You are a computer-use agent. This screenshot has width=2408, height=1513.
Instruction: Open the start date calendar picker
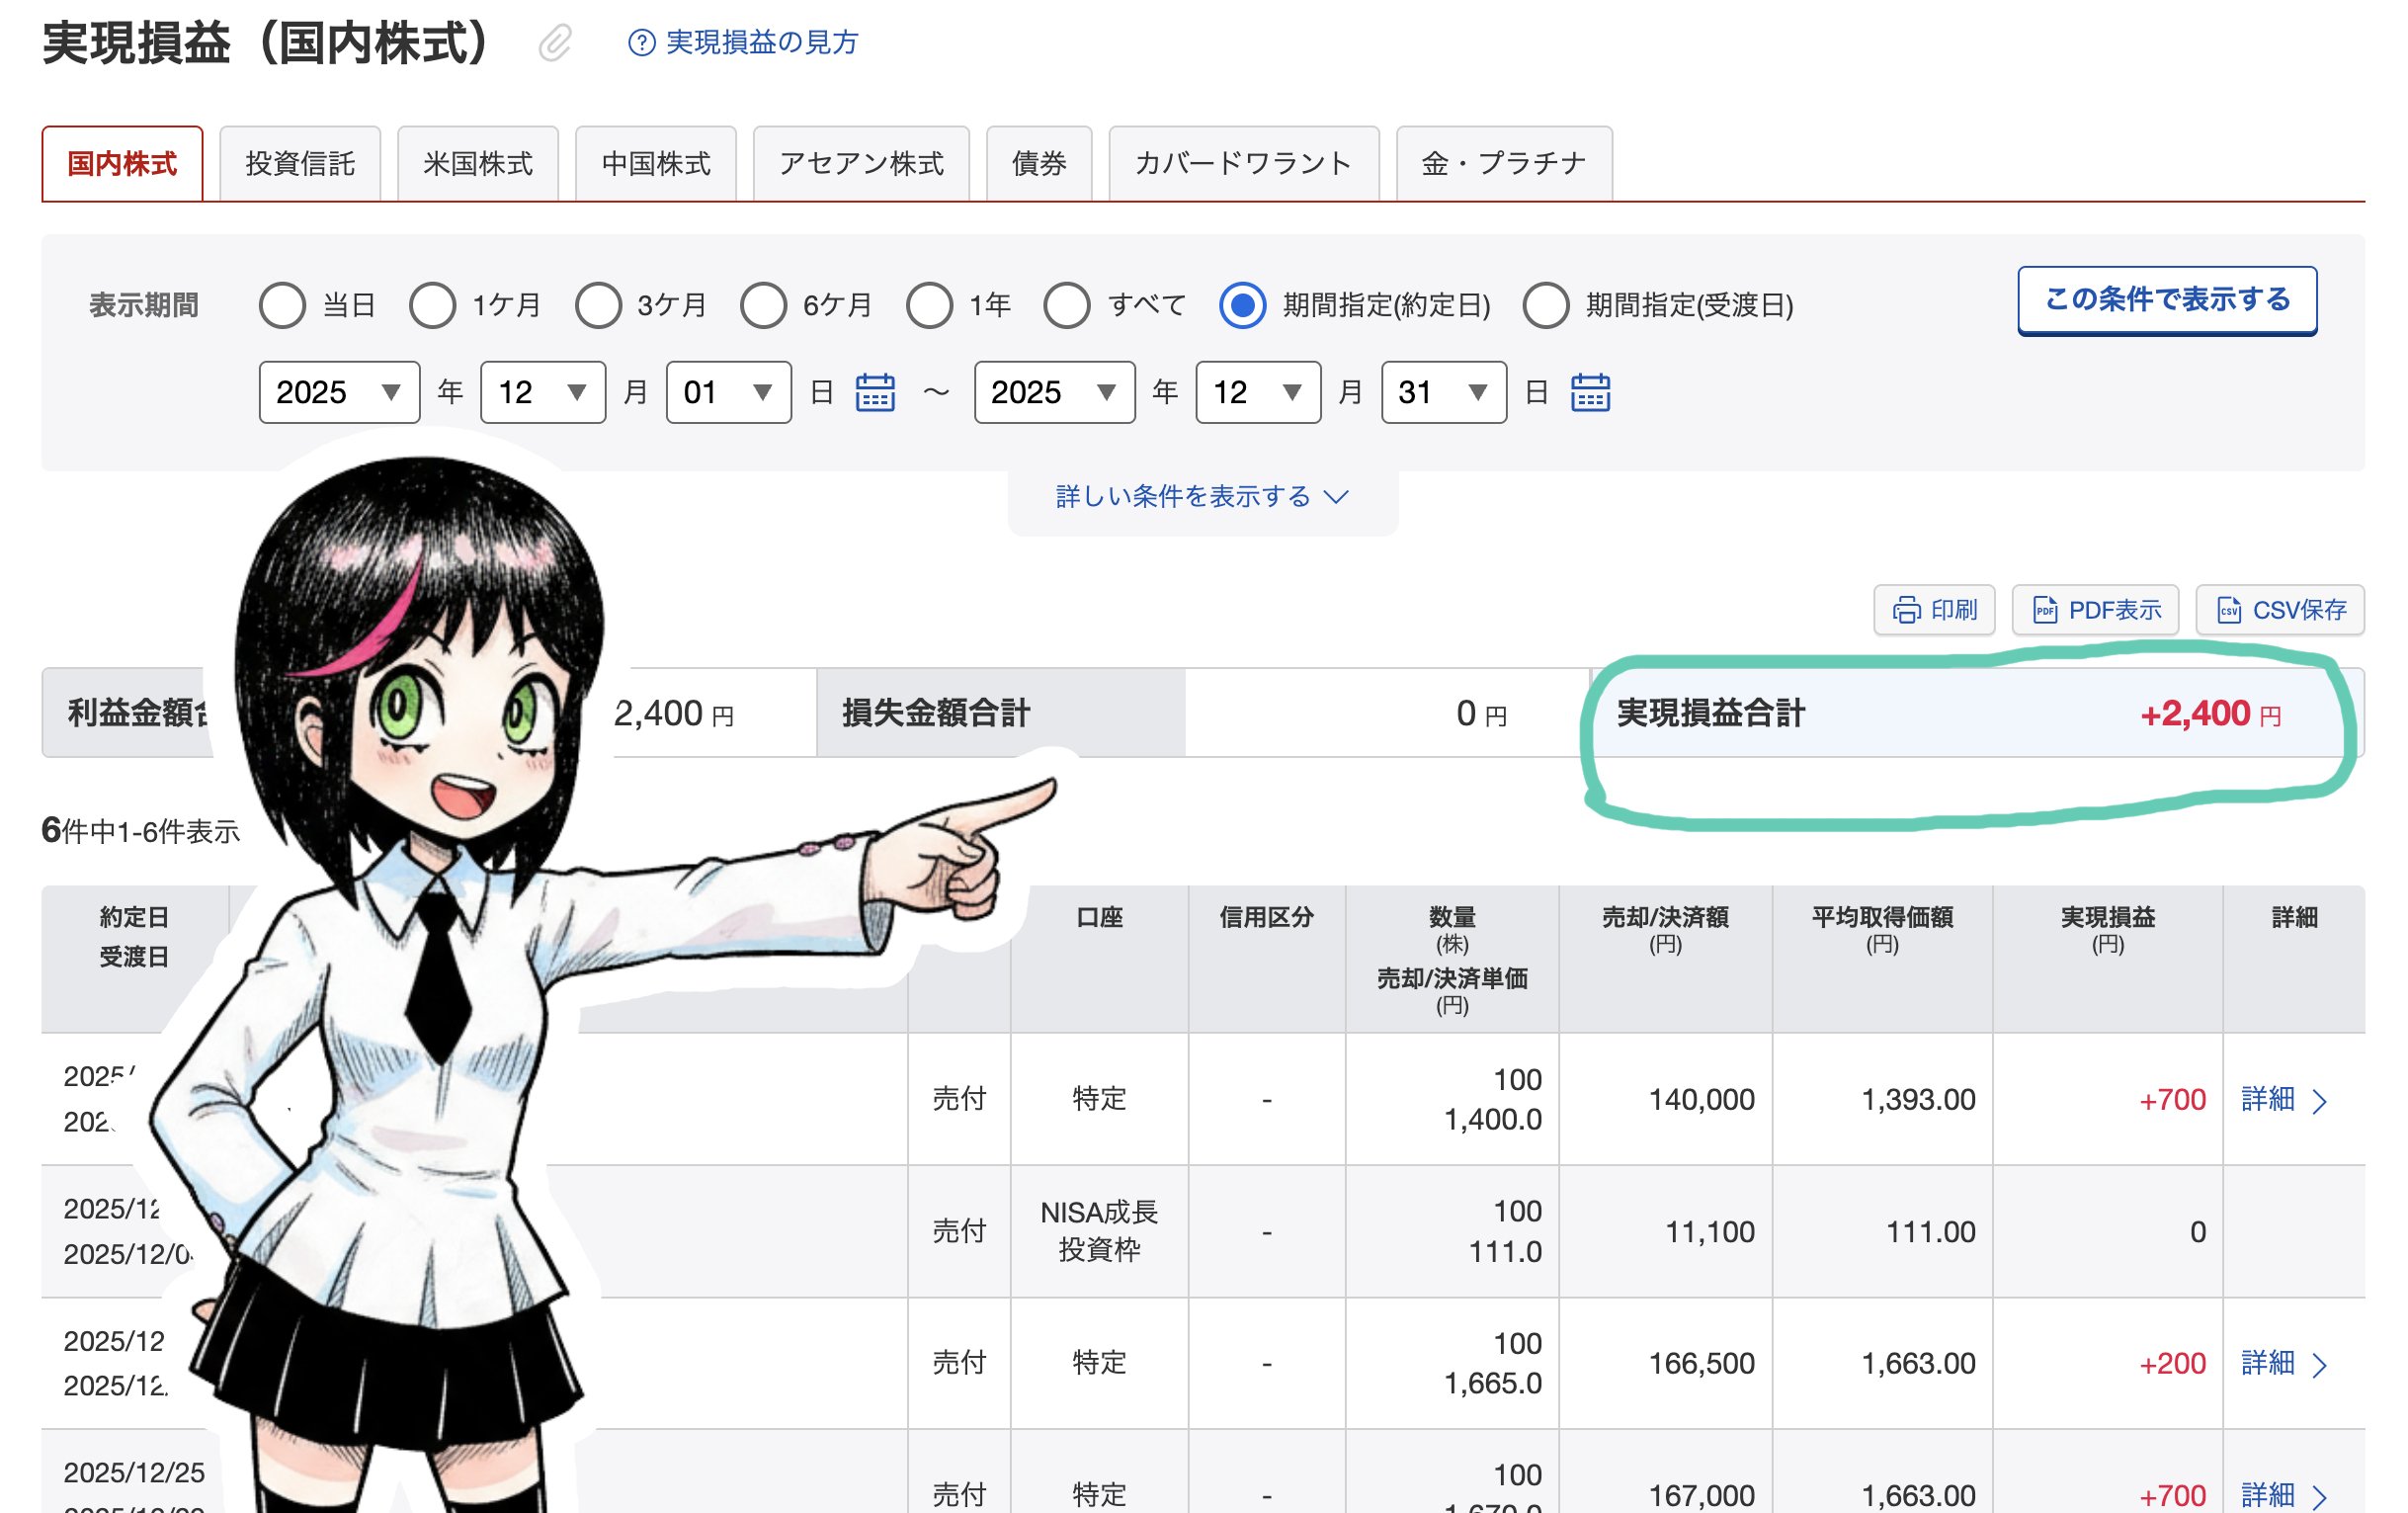[x=875, y=392]
